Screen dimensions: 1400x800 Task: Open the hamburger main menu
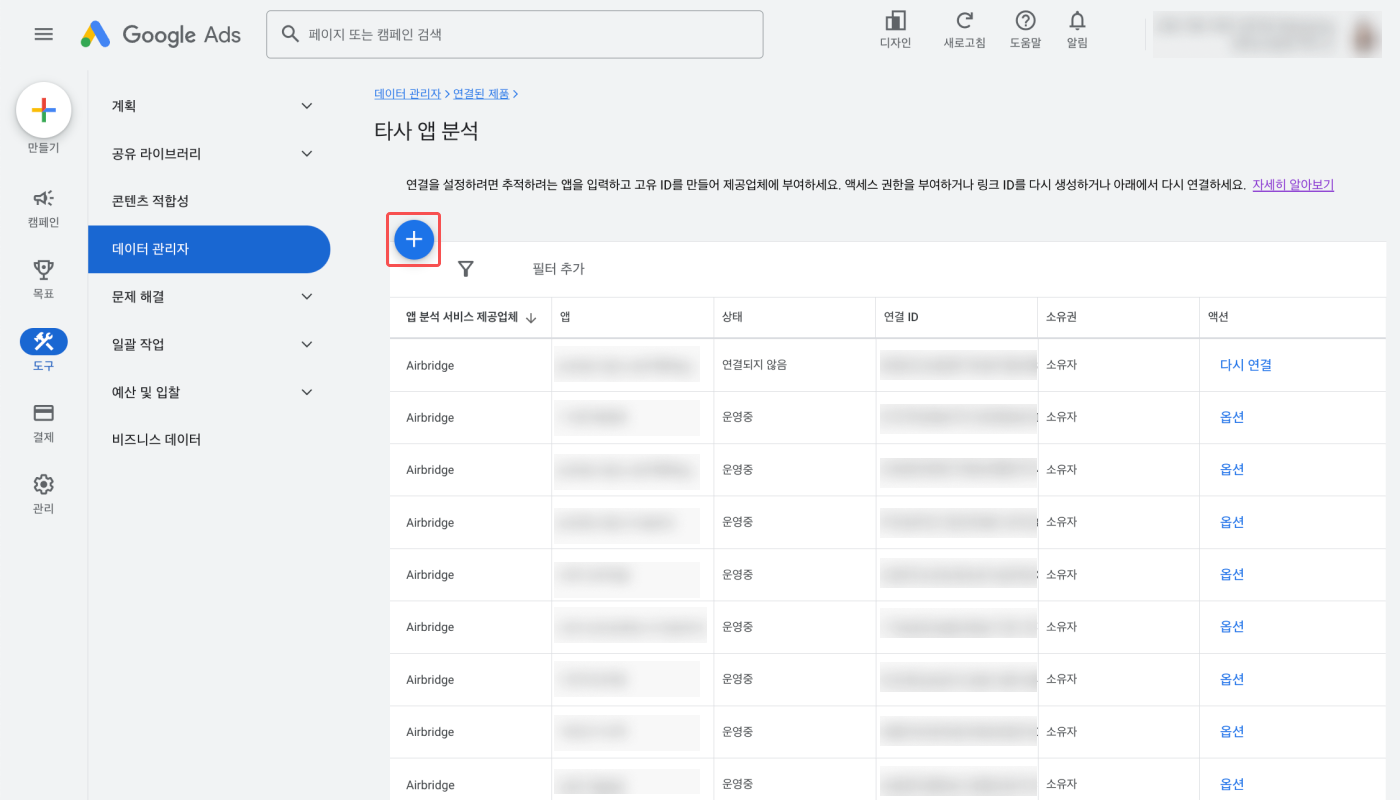43,34
